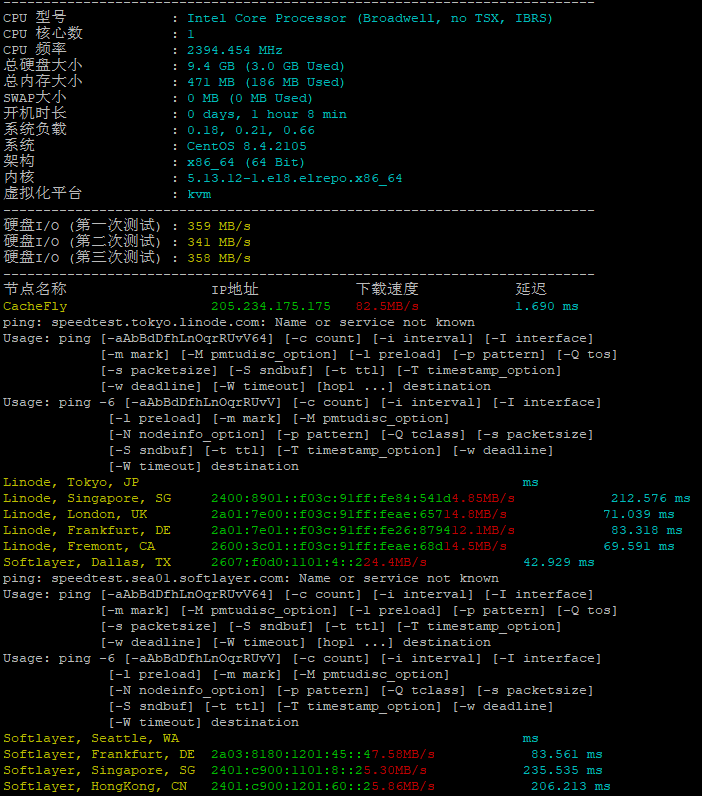Click the Softlayer, Dallas, TX node name
This screenshot has height=796, width=702.
(87, 562)
